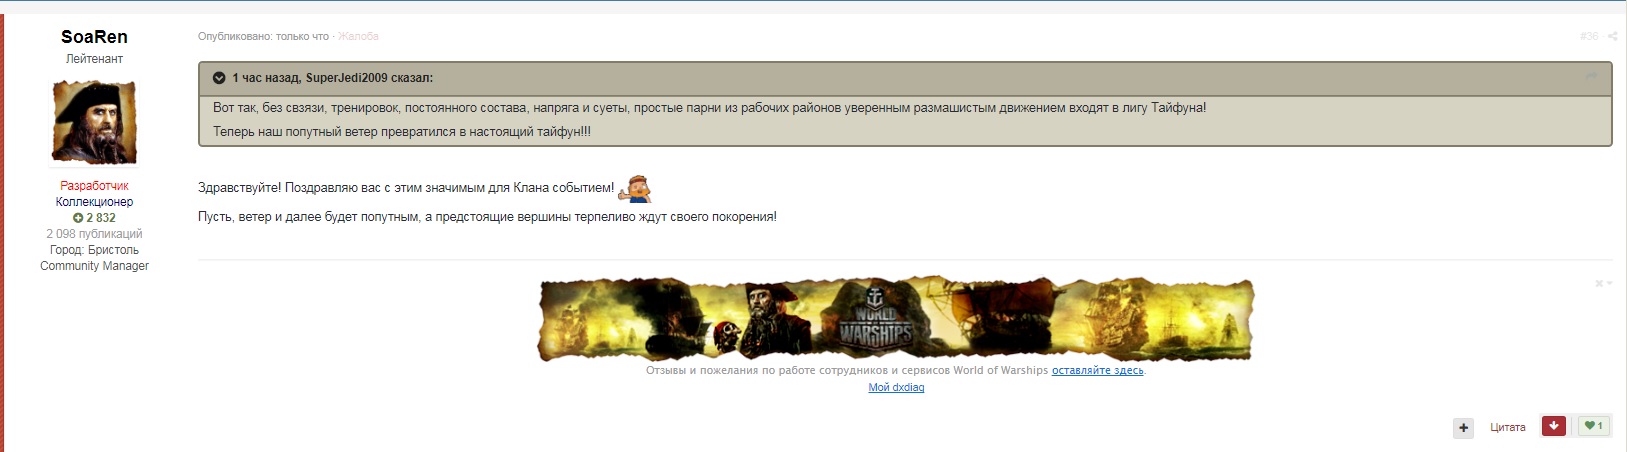Viewport: 1627px width, 452px height.
Task: Follow the 'оставляйте здесь' feedback link
Action: 1097,371
